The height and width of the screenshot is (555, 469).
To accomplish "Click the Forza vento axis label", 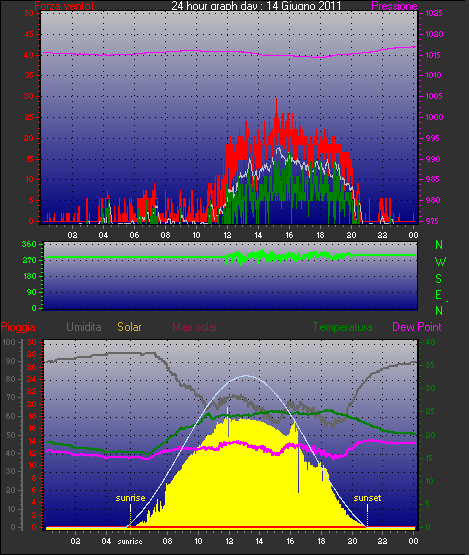I will (64, 6).
